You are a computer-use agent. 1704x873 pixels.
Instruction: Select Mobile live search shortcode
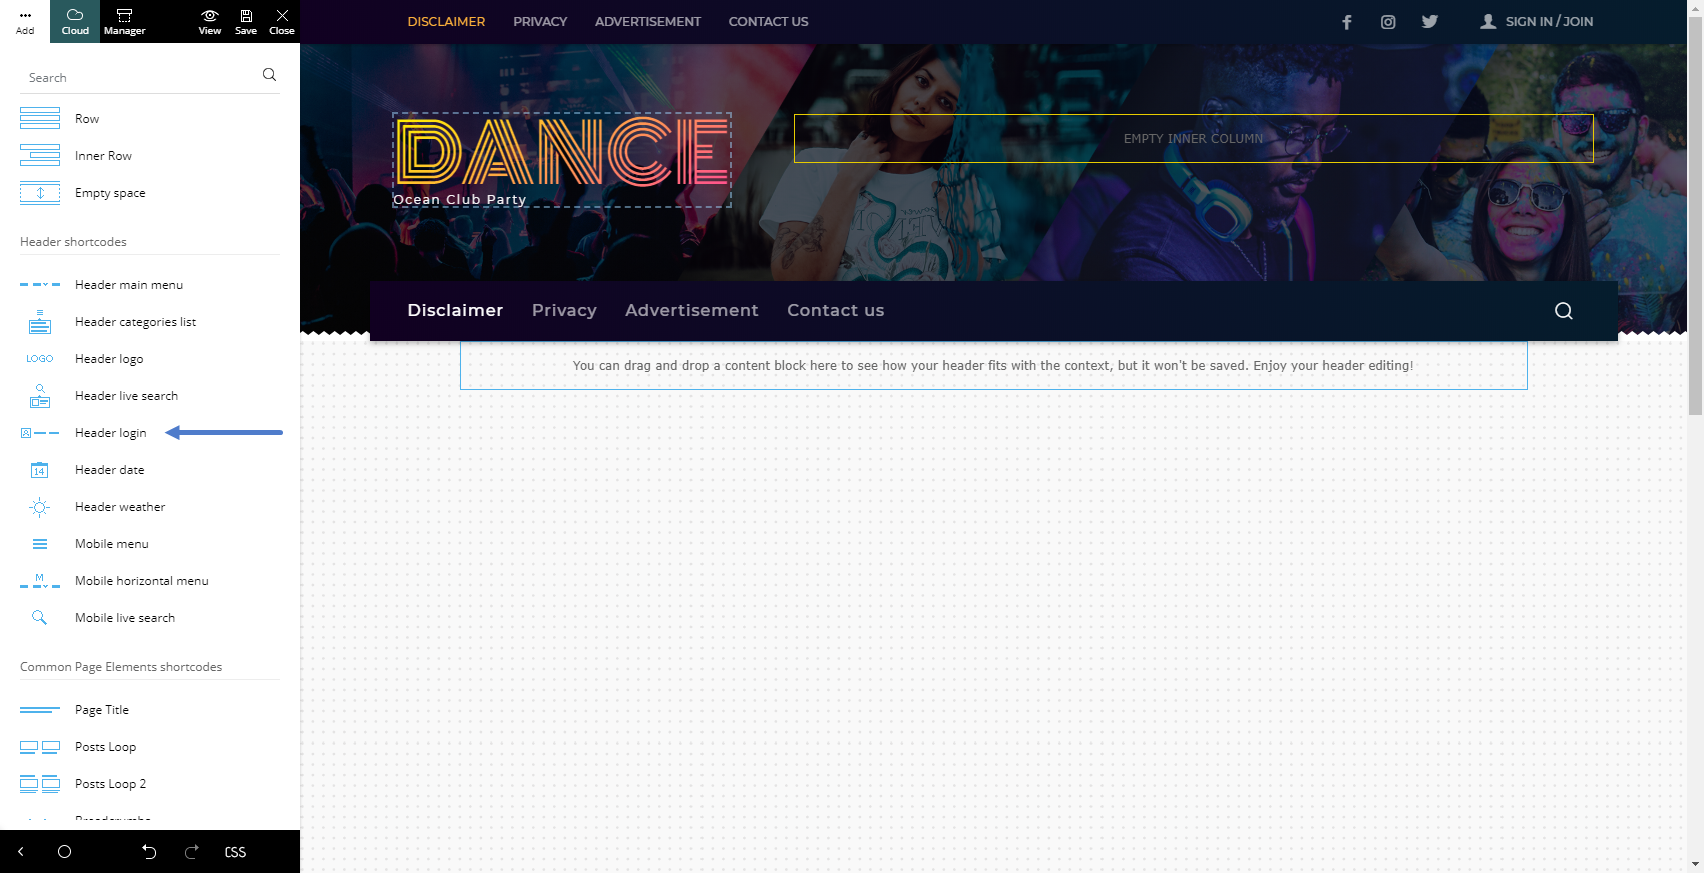click(150, 618)
